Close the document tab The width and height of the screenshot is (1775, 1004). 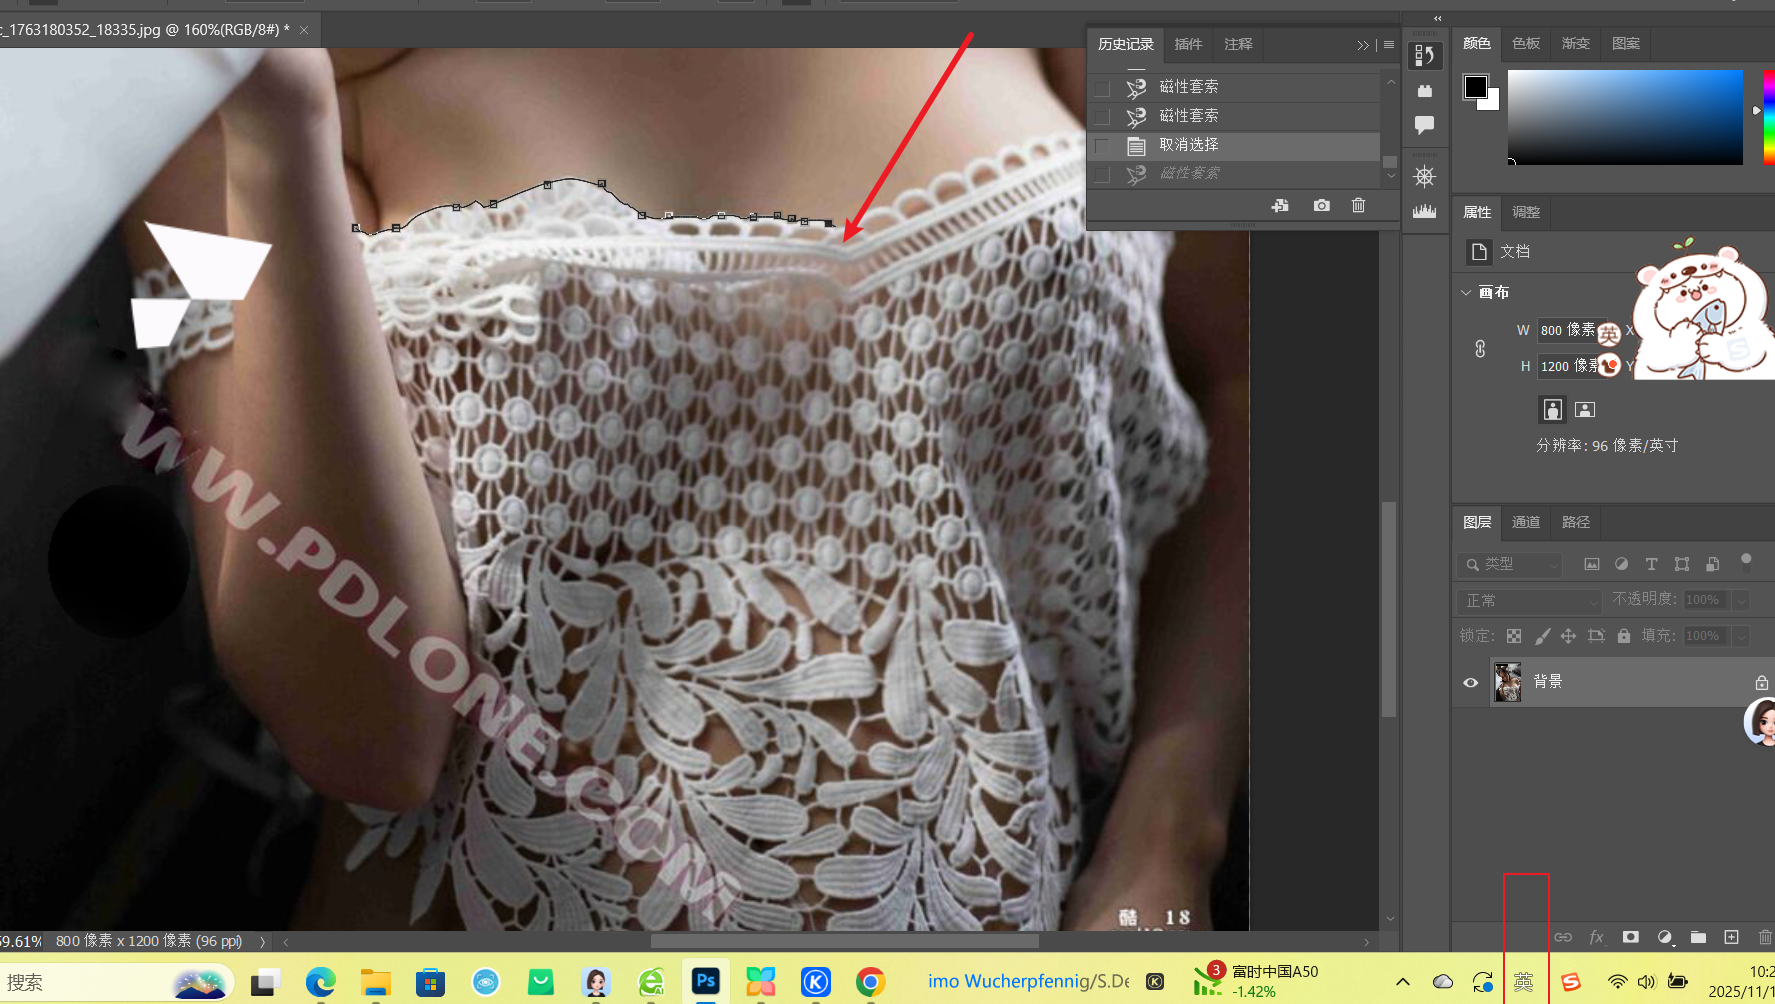click(x=304, y=30)
